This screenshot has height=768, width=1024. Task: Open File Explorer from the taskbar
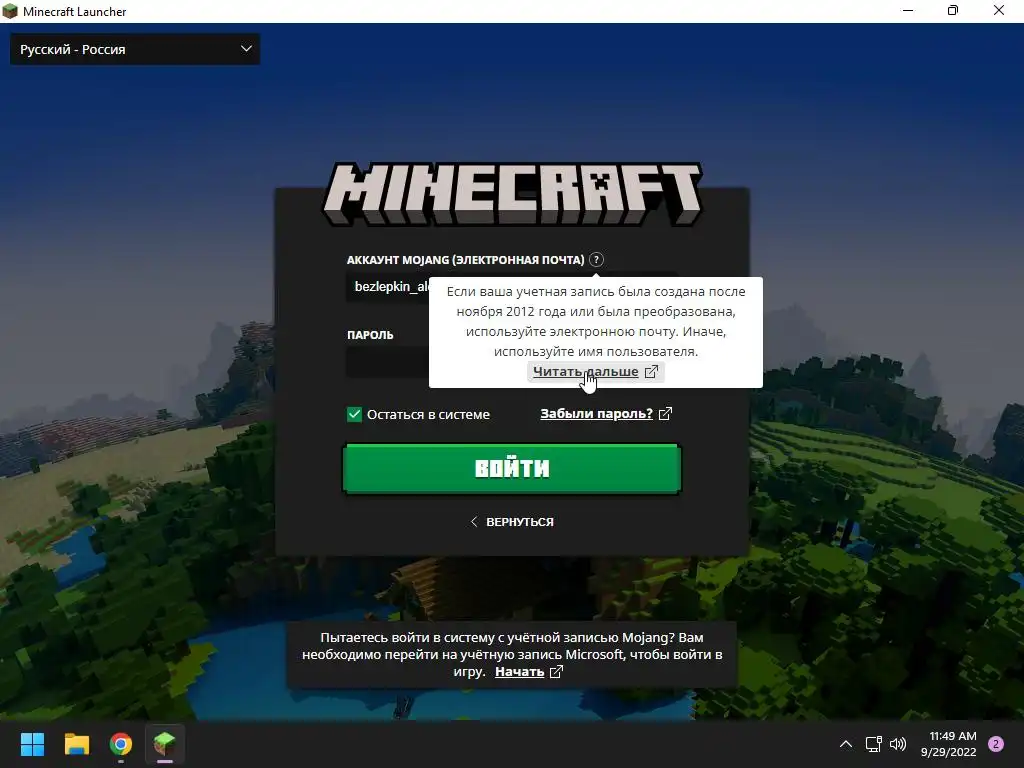(x=76, y=744)
